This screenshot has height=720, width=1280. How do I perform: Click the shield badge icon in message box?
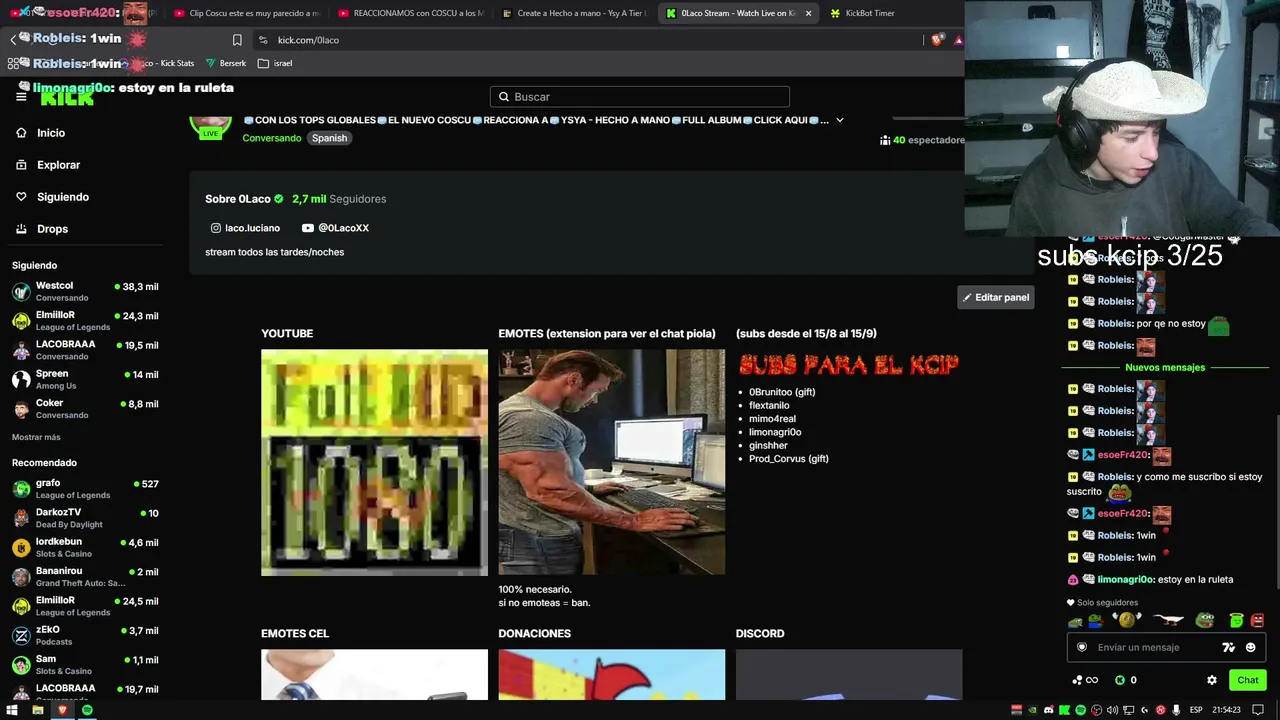[x=1082, y=647]
